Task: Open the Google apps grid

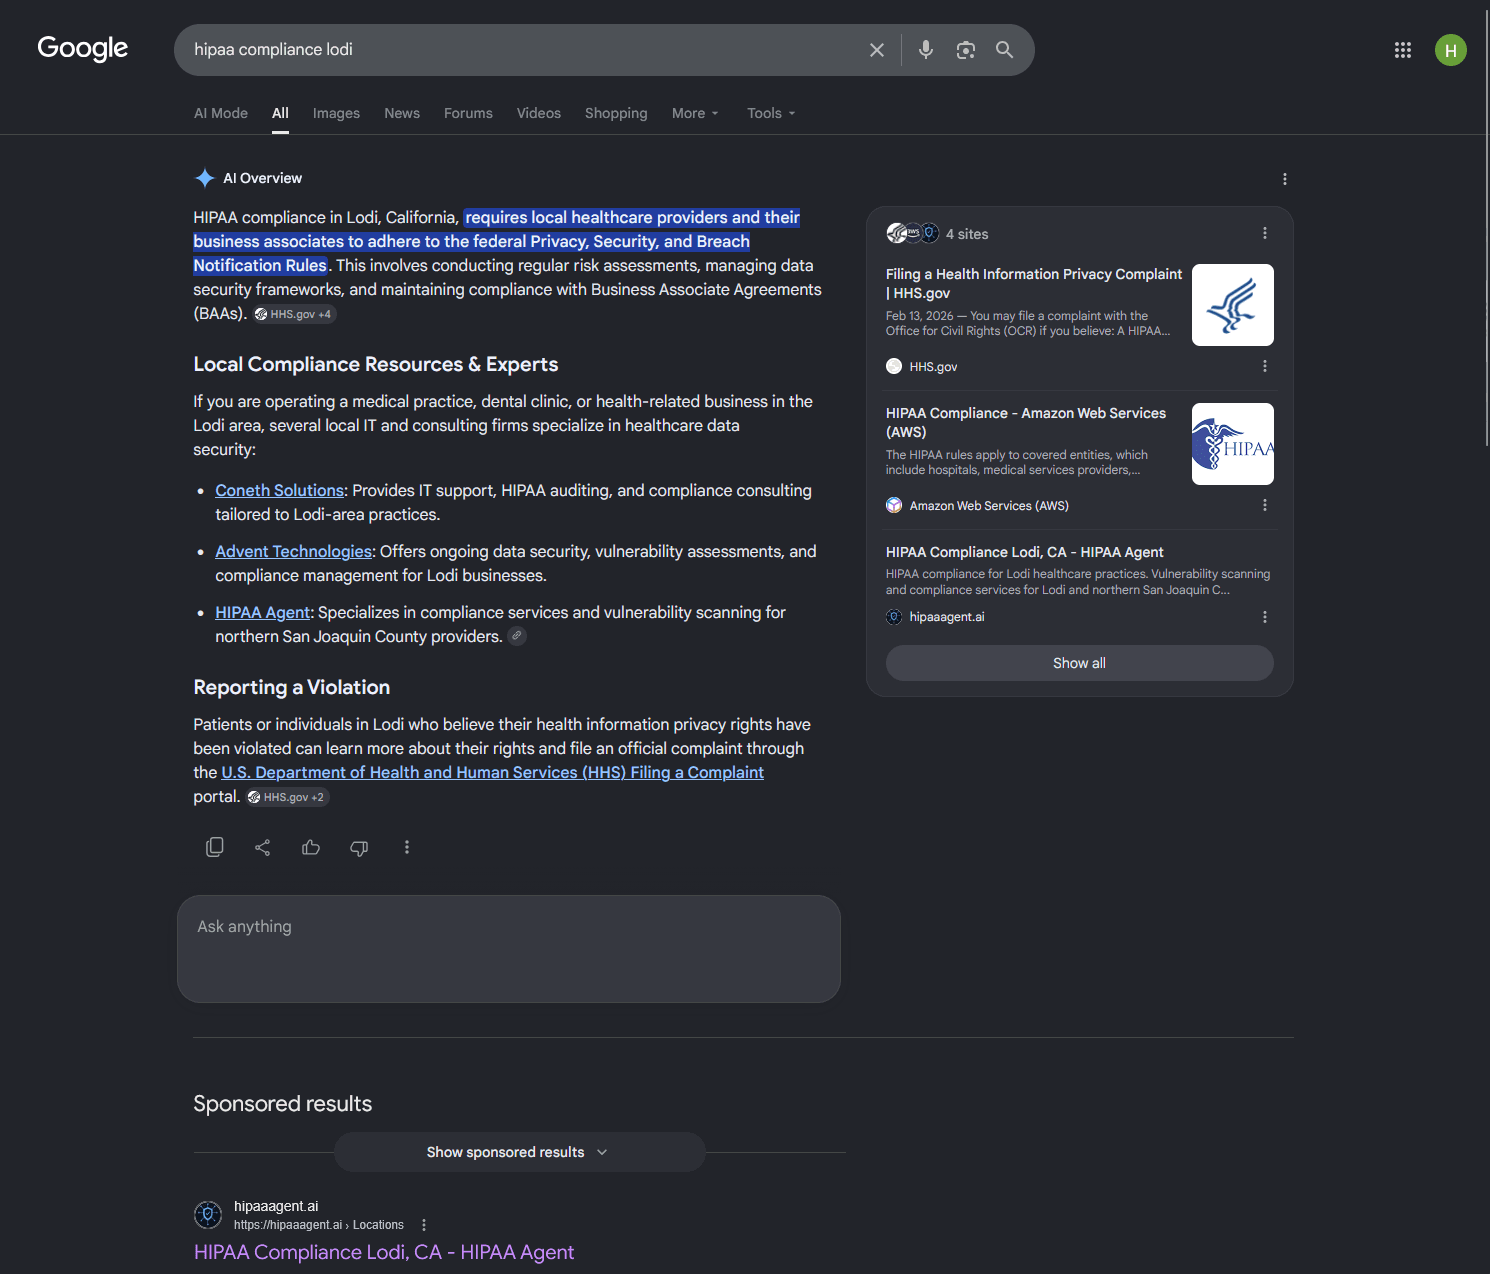Action: point(1403,50)
